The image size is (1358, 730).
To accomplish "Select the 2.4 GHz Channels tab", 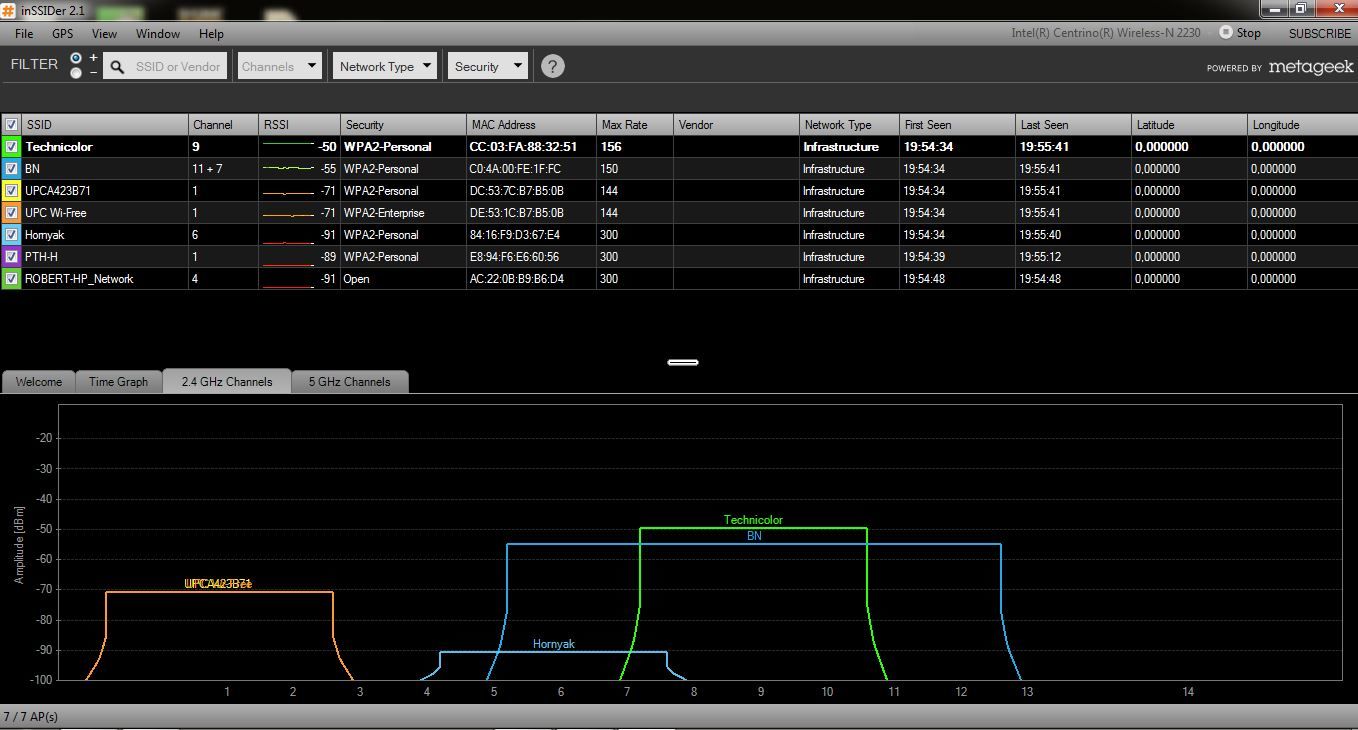I will pyautogui.click(x=227, y=381).
